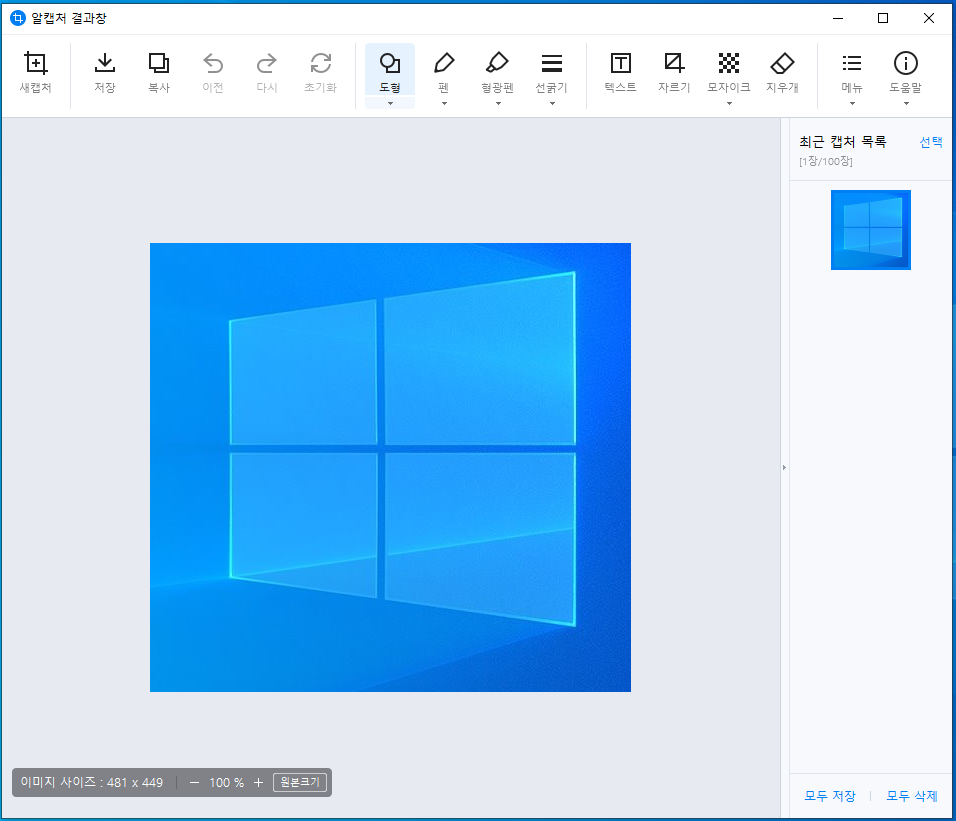Select the 모자이크 mosaic tool
This screenshot has height=821, width=956.
click(x=729, y=70)
